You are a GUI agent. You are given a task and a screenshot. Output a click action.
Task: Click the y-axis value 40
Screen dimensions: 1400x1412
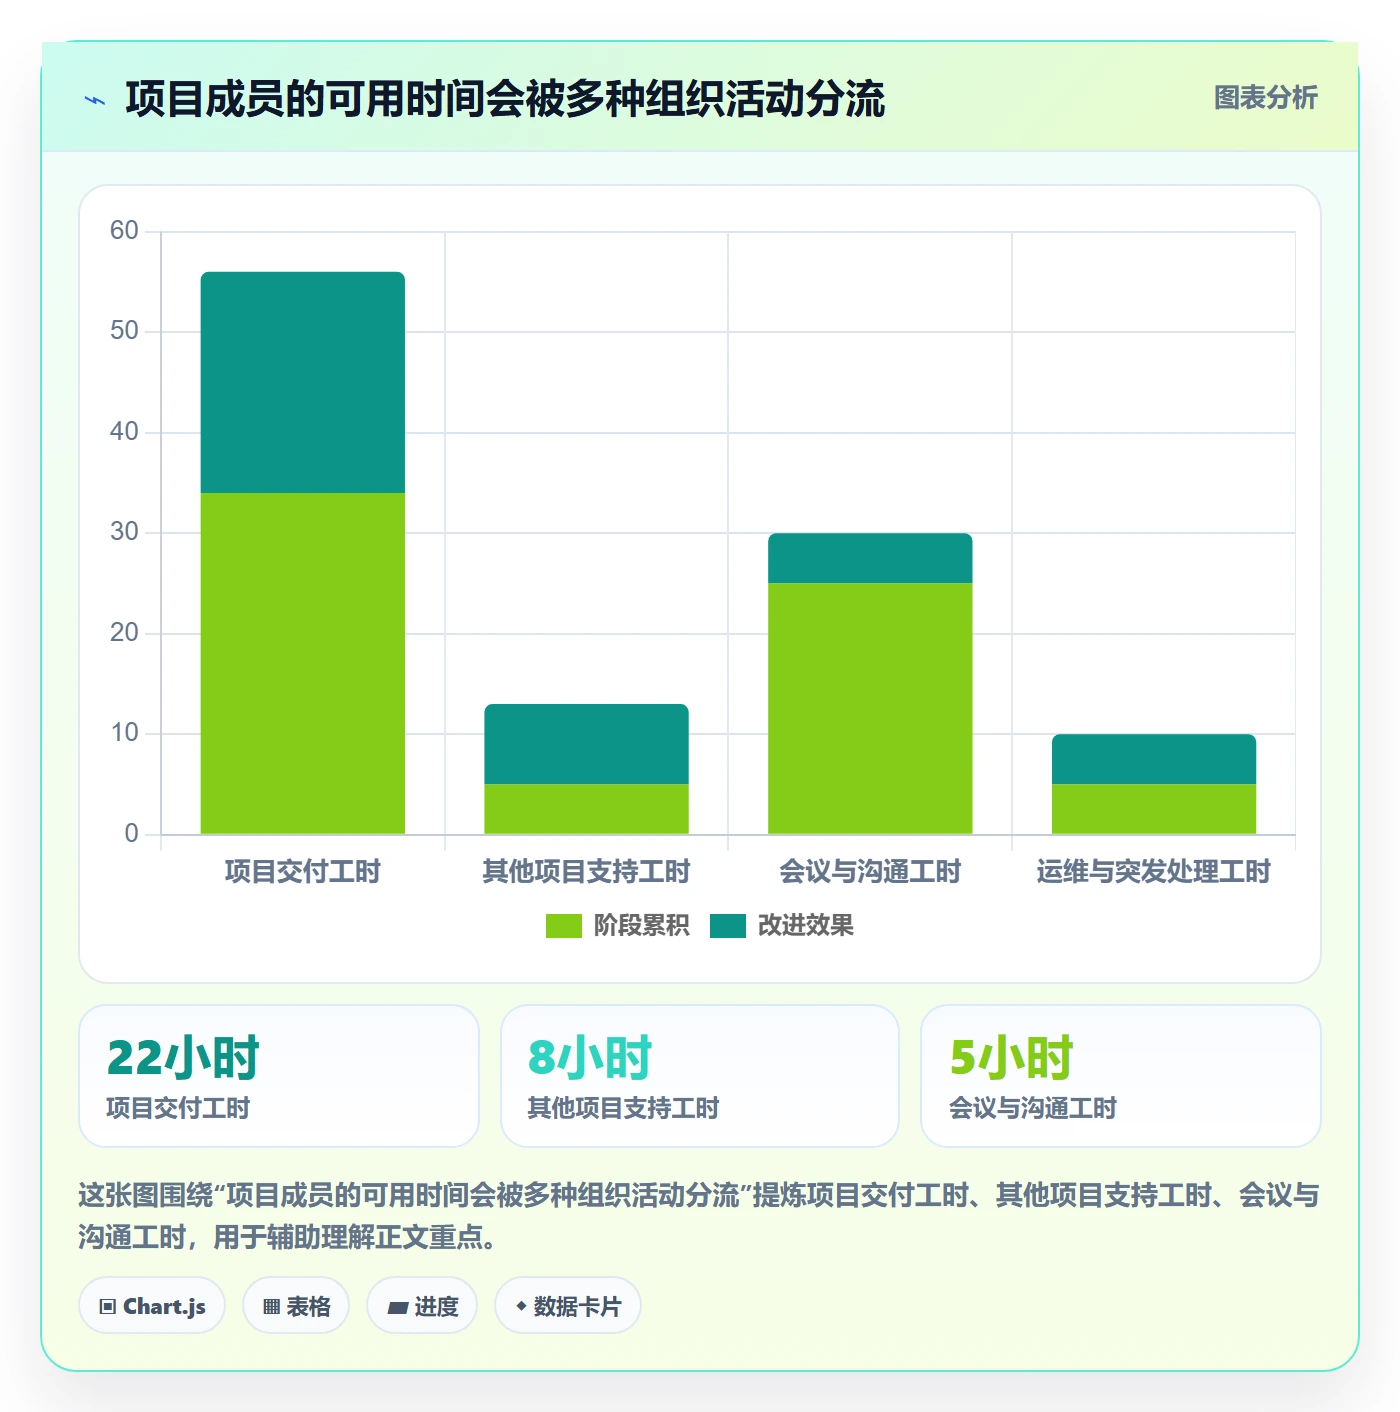[x=124, y=432]
